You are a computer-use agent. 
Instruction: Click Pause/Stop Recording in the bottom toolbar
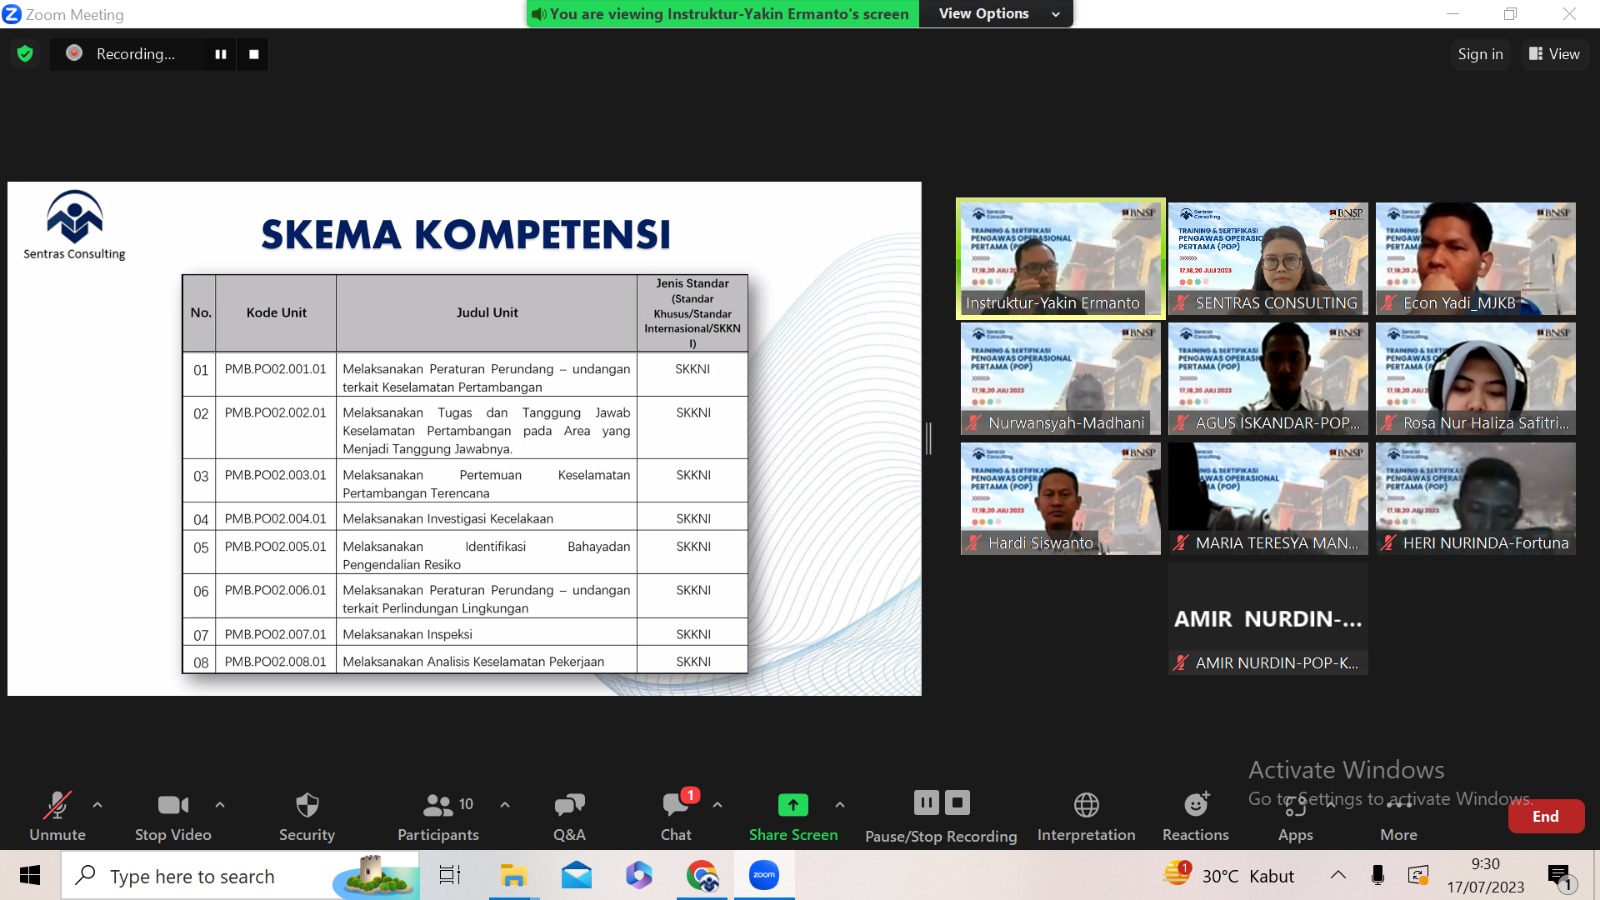(x=940, y=804)
